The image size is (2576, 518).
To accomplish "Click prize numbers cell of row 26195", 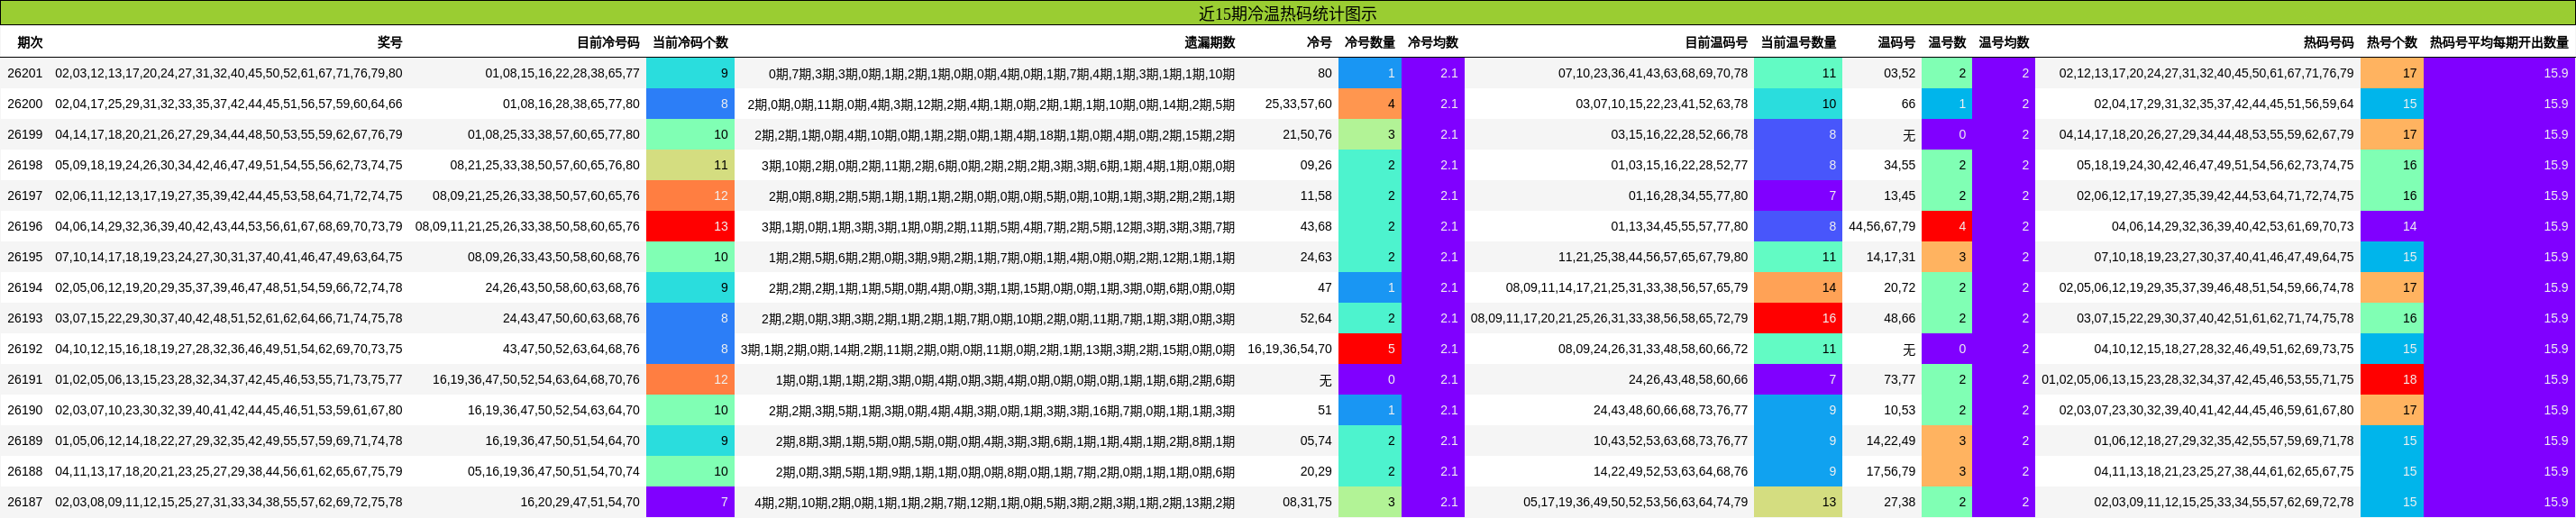I will (x=229, y=257).
